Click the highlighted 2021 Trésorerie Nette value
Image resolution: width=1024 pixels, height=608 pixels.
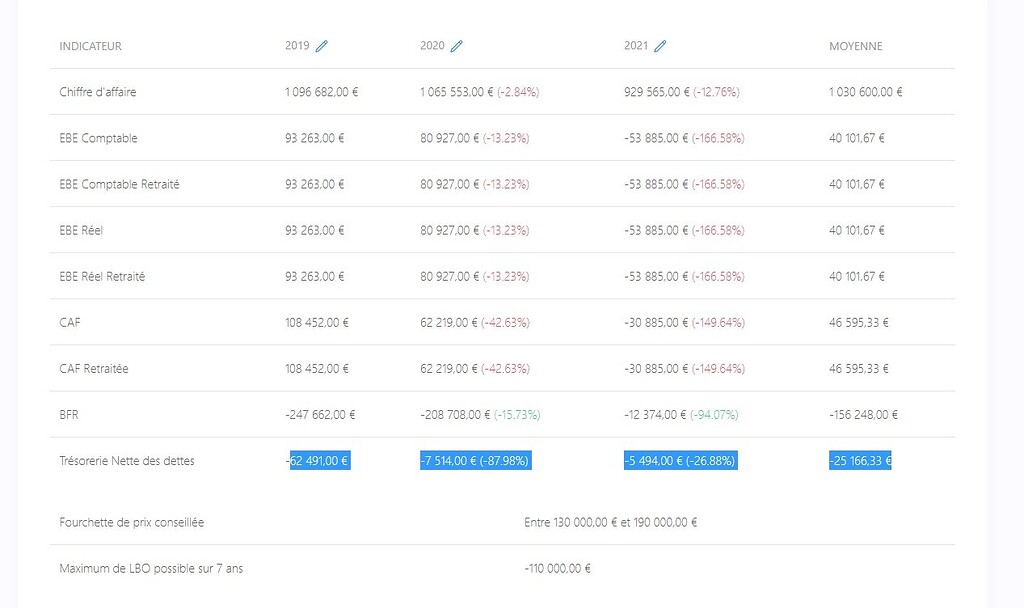pyautogui.click(x=680, y=461)
